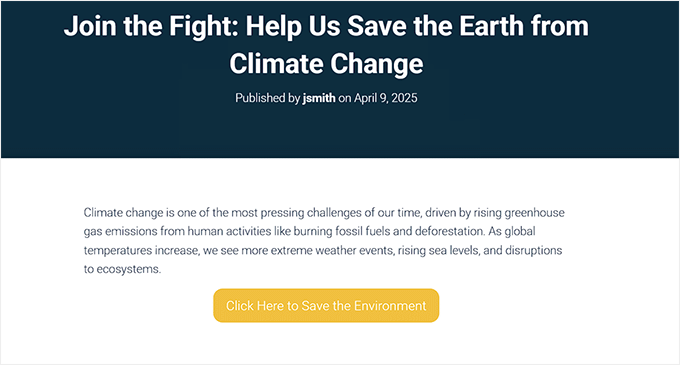The width and height of the screenshot is (680, 365).
Task: Click the word 'deforestation' in the paragraph
Action: pos(449,231)
